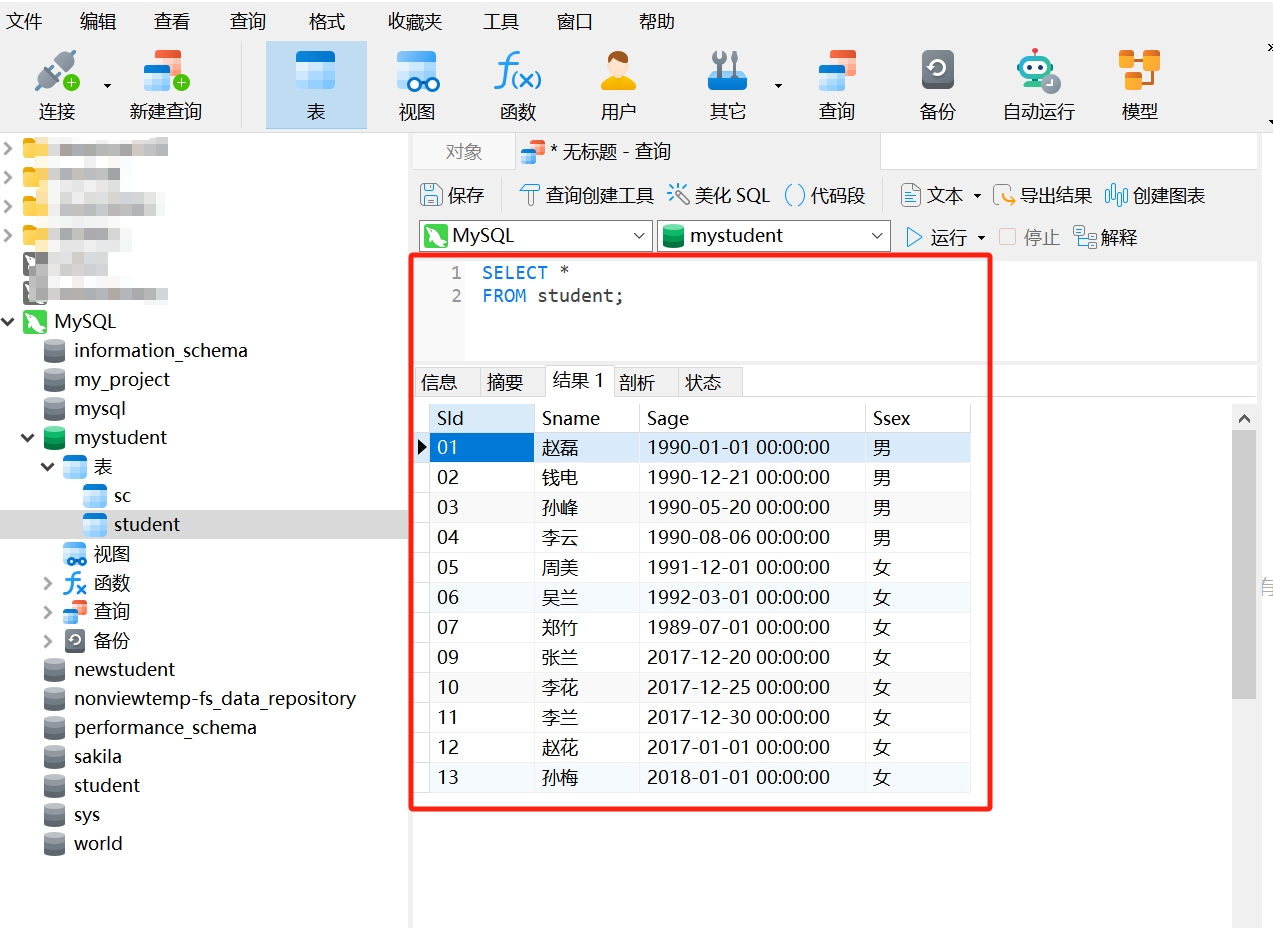Select the 视图 (Views) toolbar icon
This screenshot has height=928, width=1273.
coord(416,84)
